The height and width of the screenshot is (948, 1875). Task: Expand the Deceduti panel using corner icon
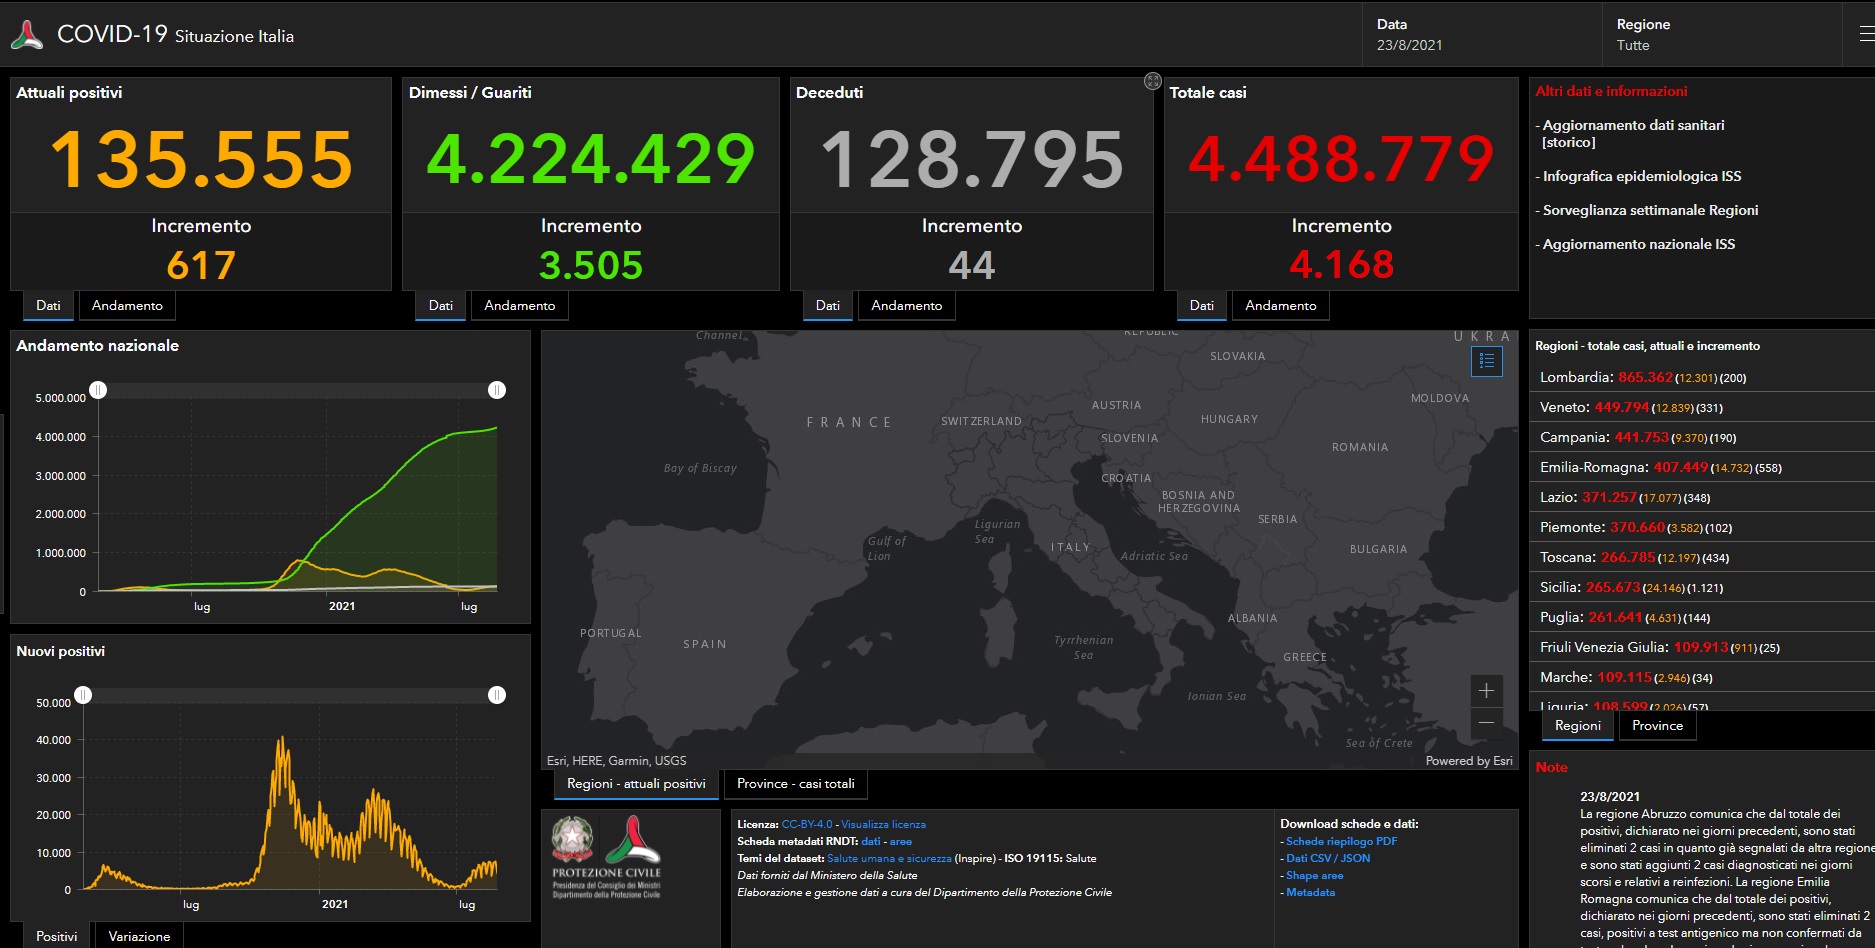(x=1152, y=81)
